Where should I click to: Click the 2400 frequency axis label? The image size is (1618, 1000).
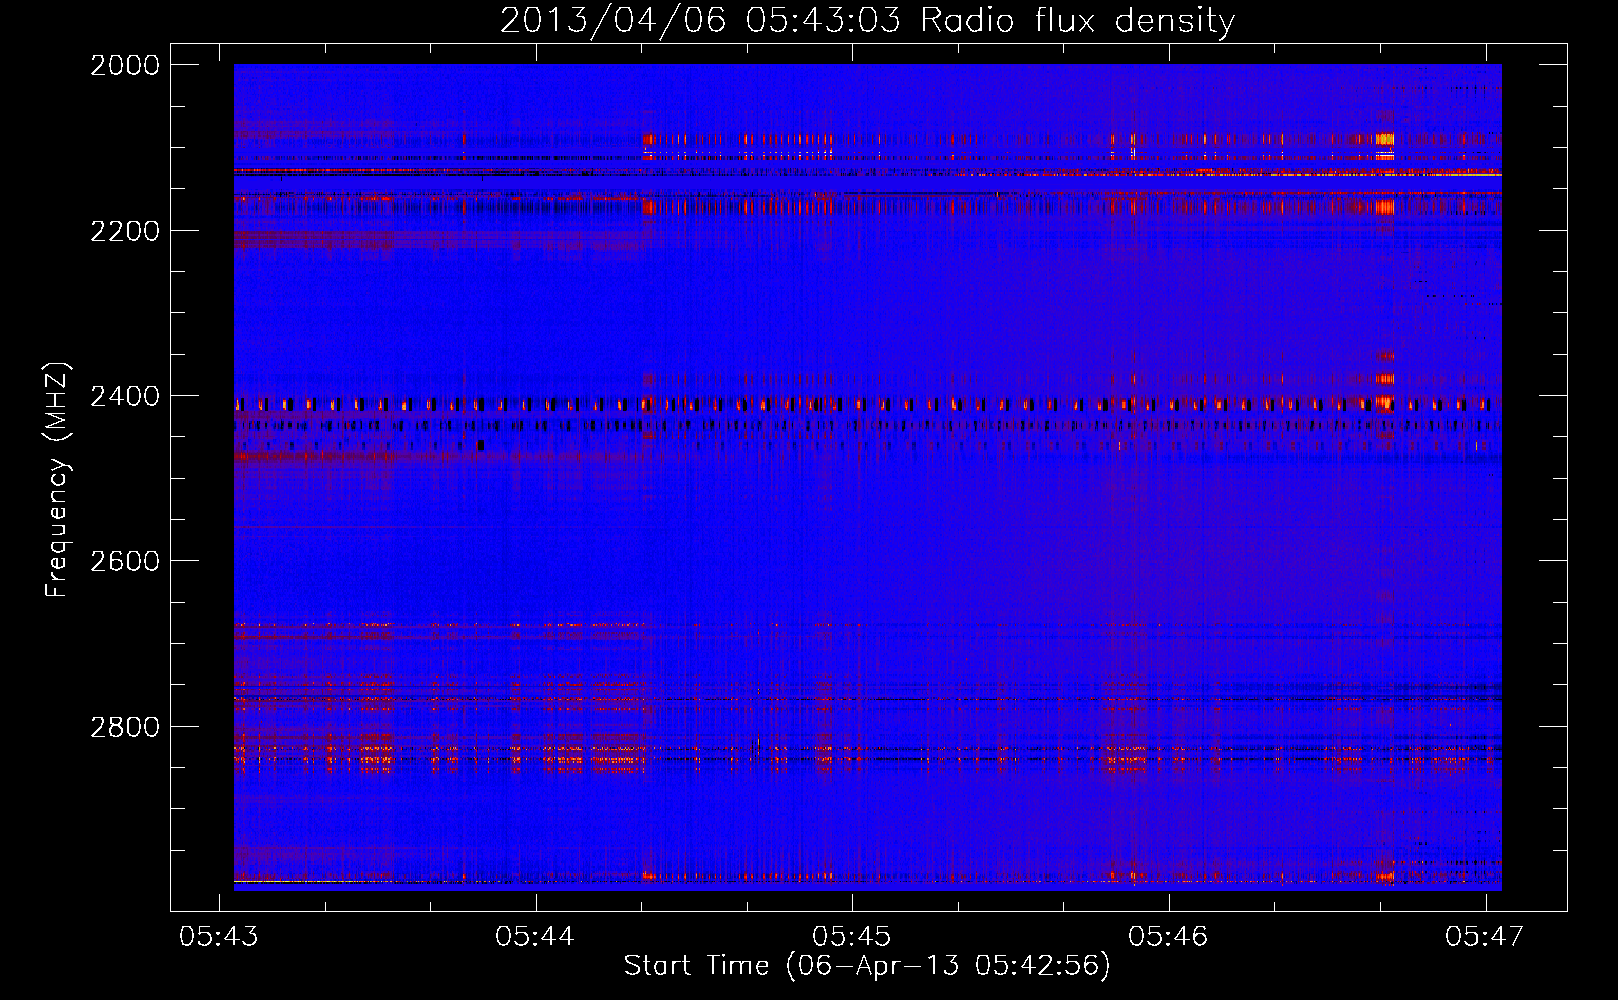125,396
